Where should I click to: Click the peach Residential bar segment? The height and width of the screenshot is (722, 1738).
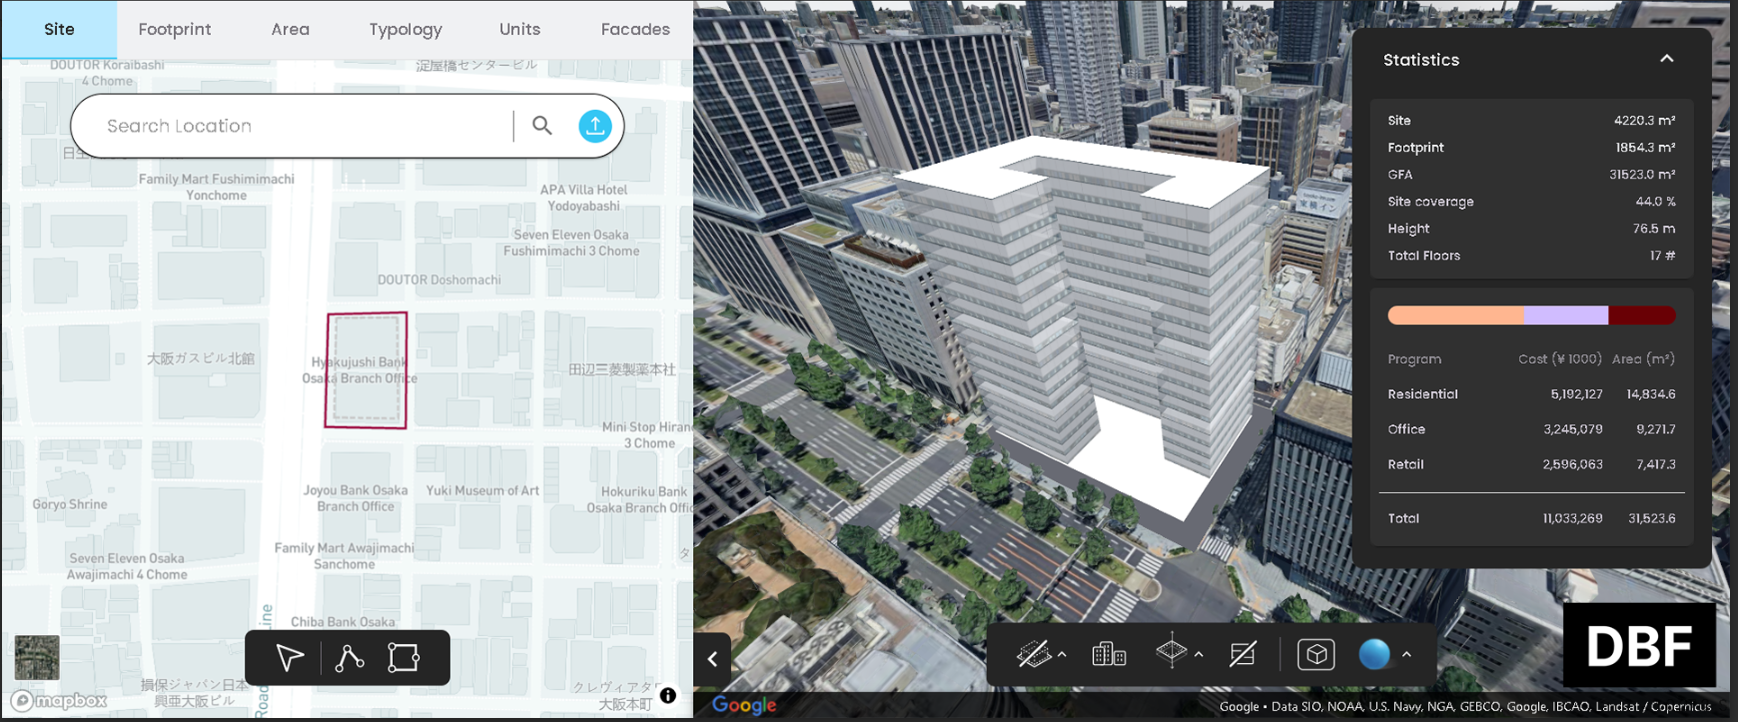1455,315
